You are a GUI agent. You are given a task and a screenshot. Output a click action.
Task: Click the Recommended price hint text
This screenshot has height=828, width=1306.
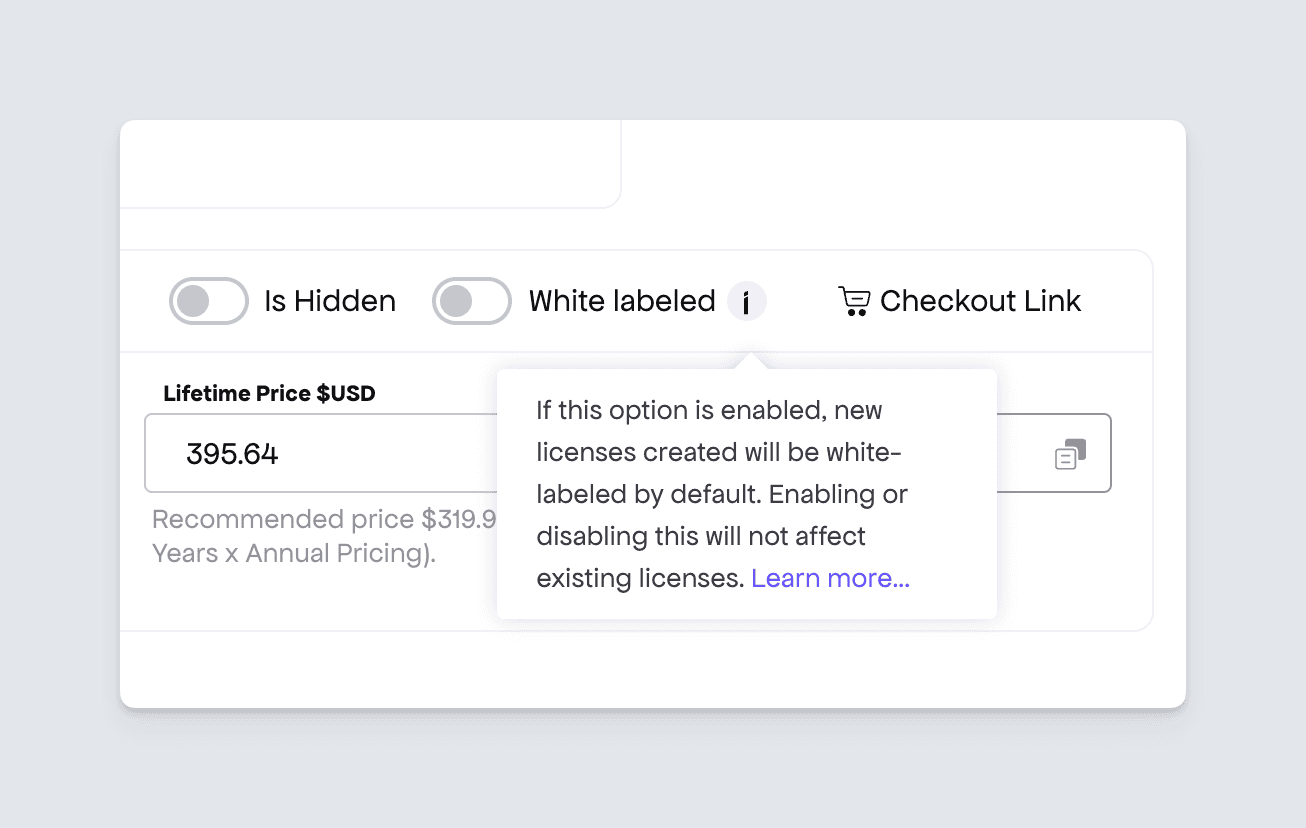click(324, 519)
